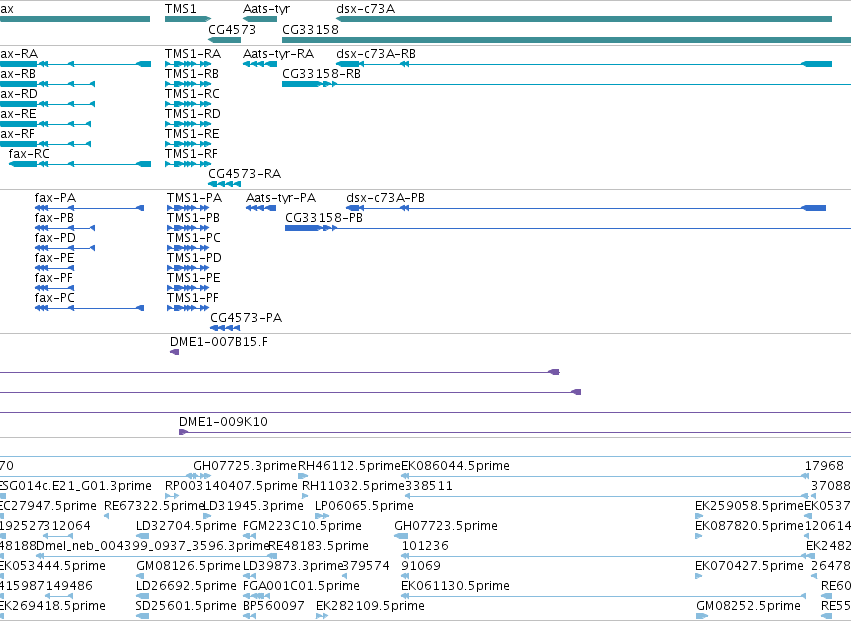This screenshot has height=621, width=851.
Task: Select EST BP560097
Action: 274,607
